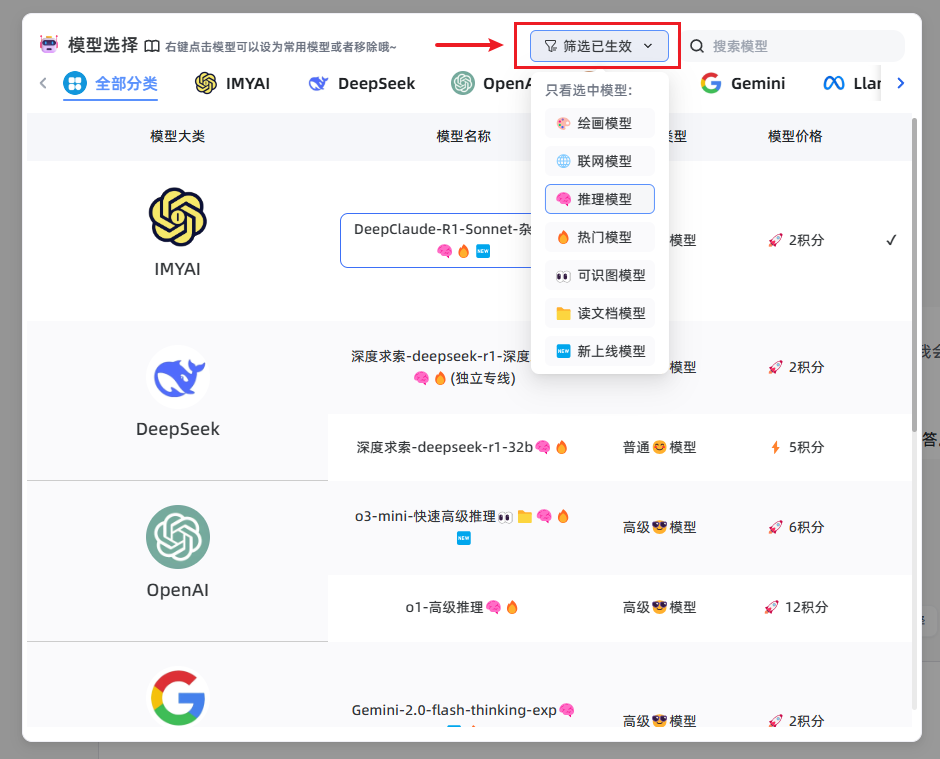Toggle the 新上线模型 filter option
This screenshot has height=759, width=940.
click(x=599, y=351)
